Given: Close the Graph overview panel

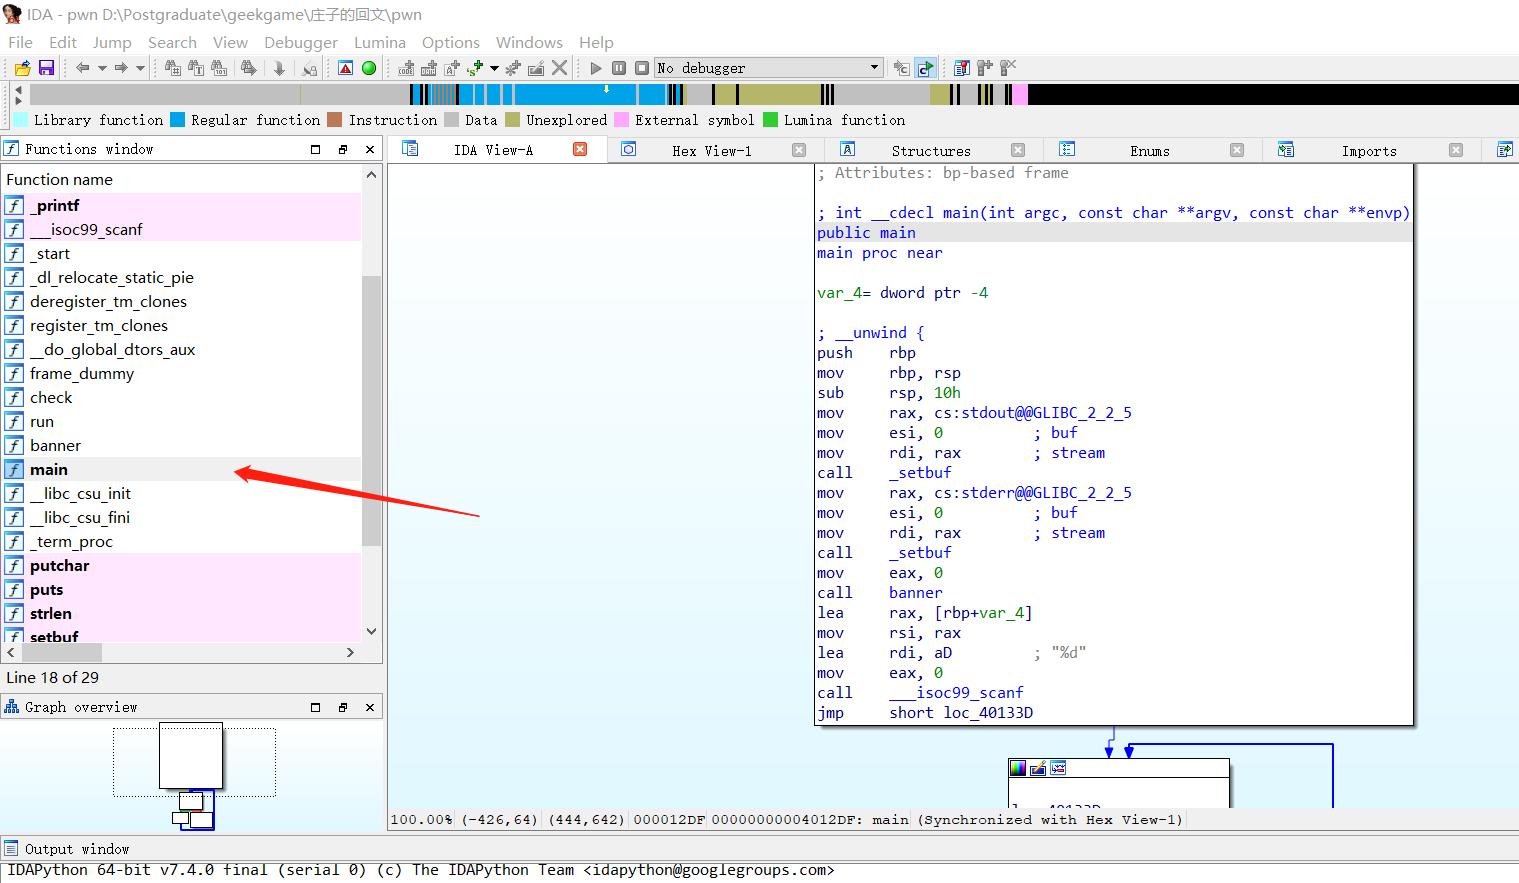Looking at the screenshot, I should 370,707.
